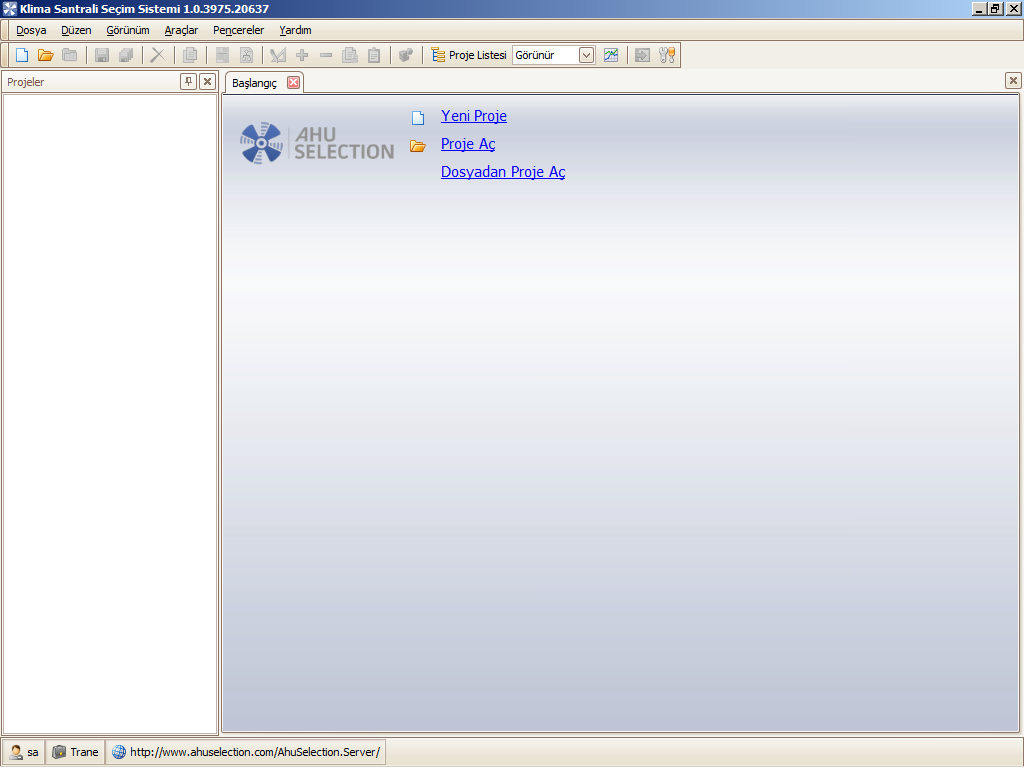Viewport: 1024px width, 768px height.
Task: Open the wrench tools settings icon
Action: point(667,56)
